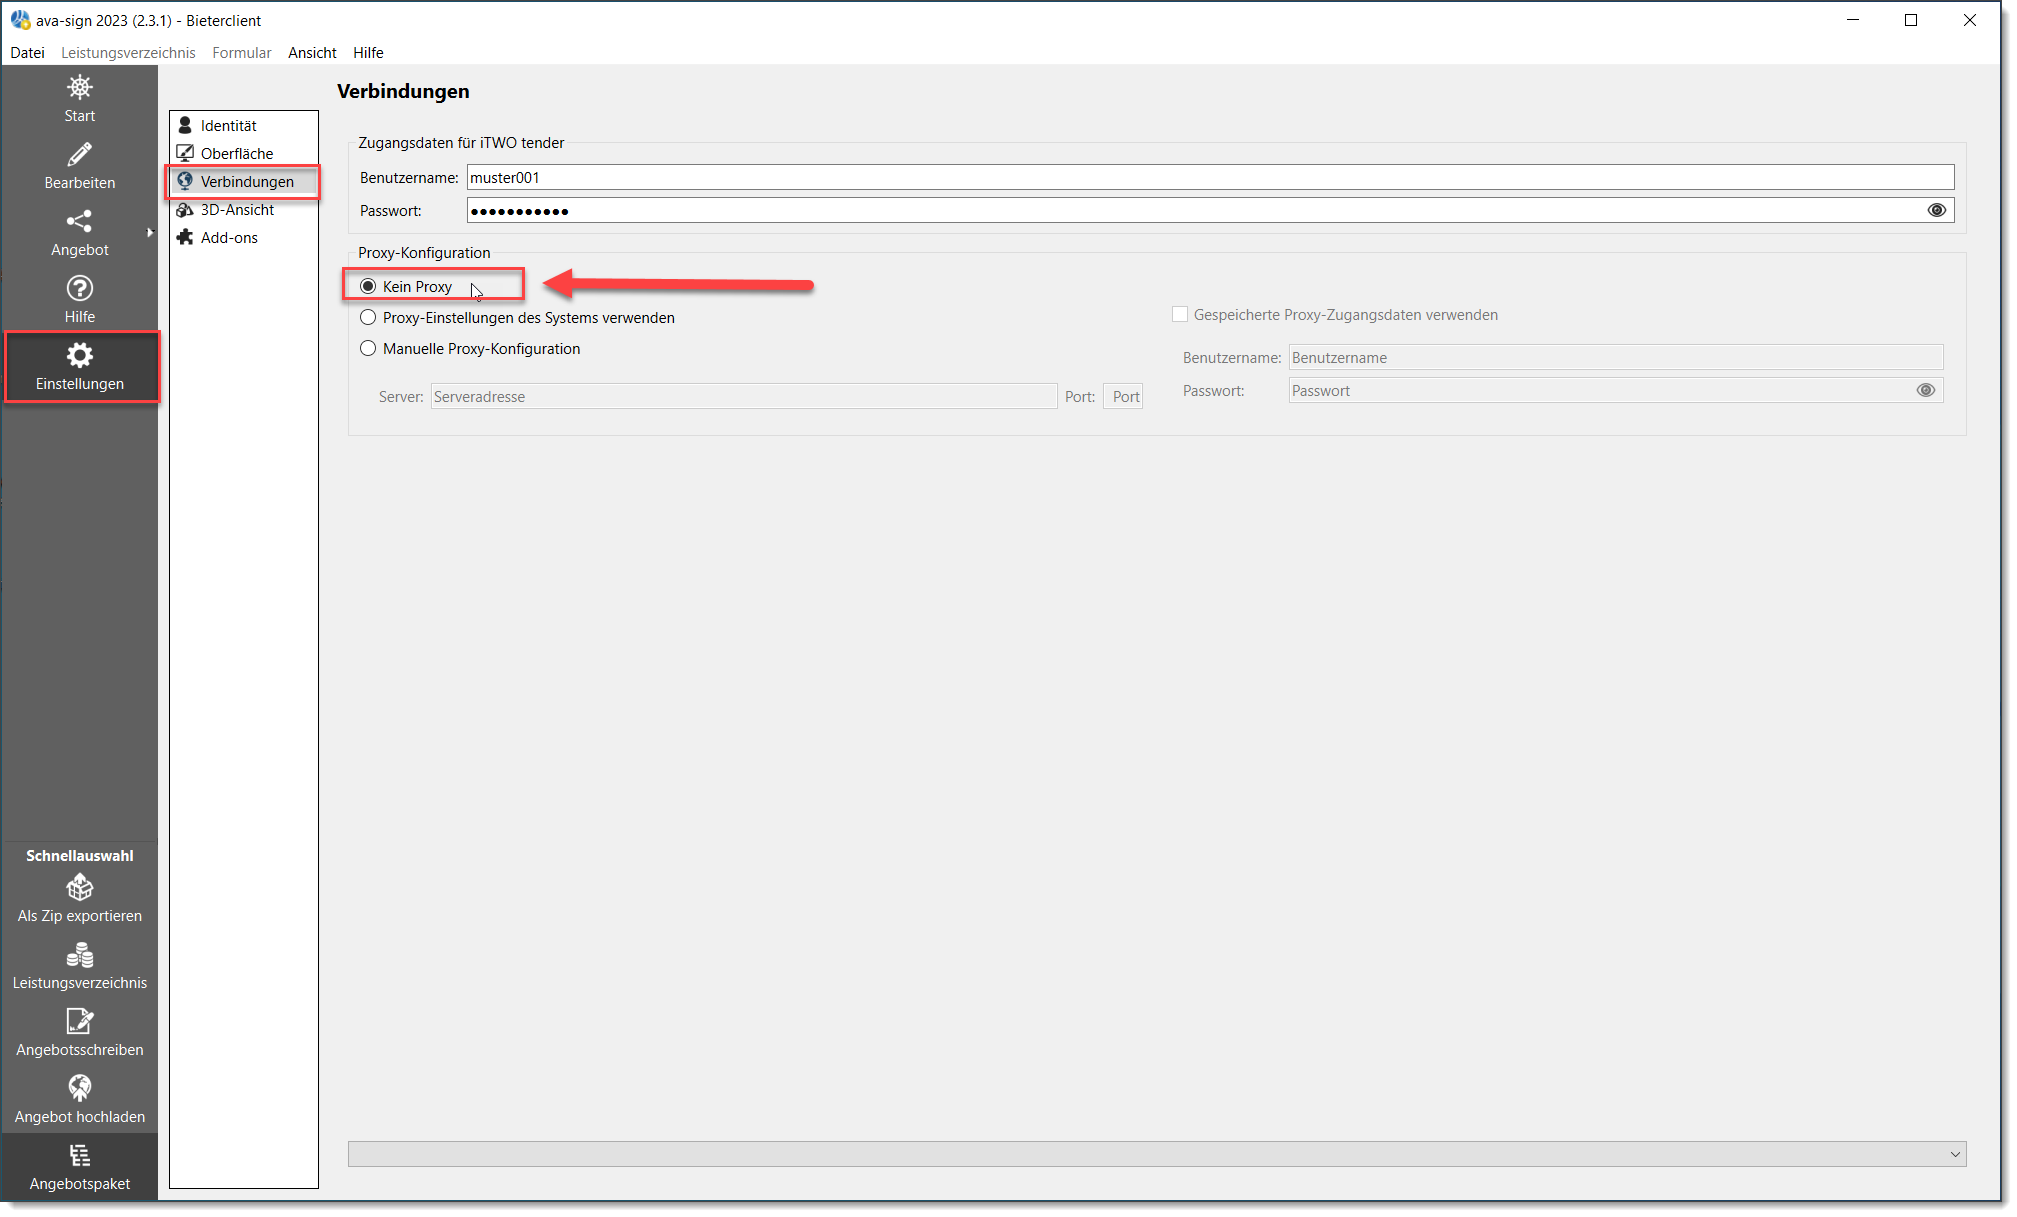2017x1217 pixels.
Task: Open the Formular menu
Action: tap(241, 52)
